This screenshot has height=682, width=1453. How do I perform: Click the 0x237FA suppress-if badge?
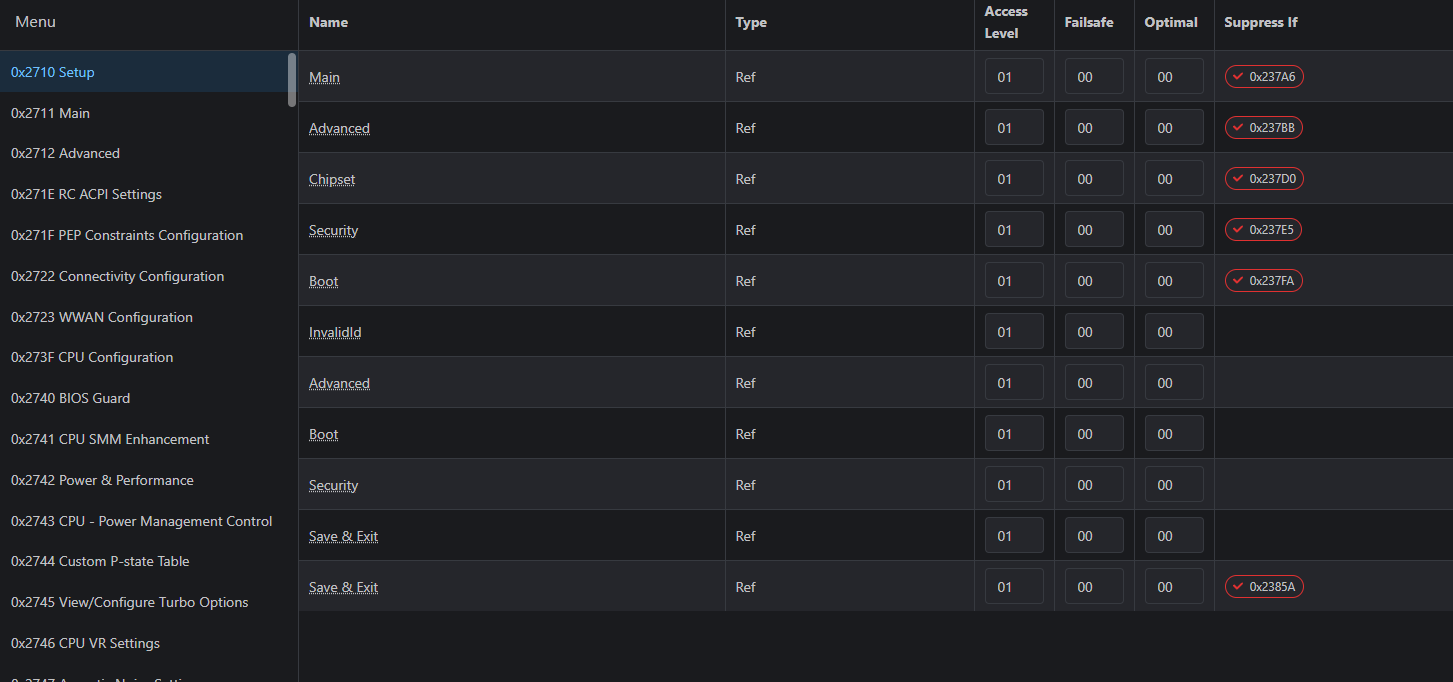coord(1264,281)
